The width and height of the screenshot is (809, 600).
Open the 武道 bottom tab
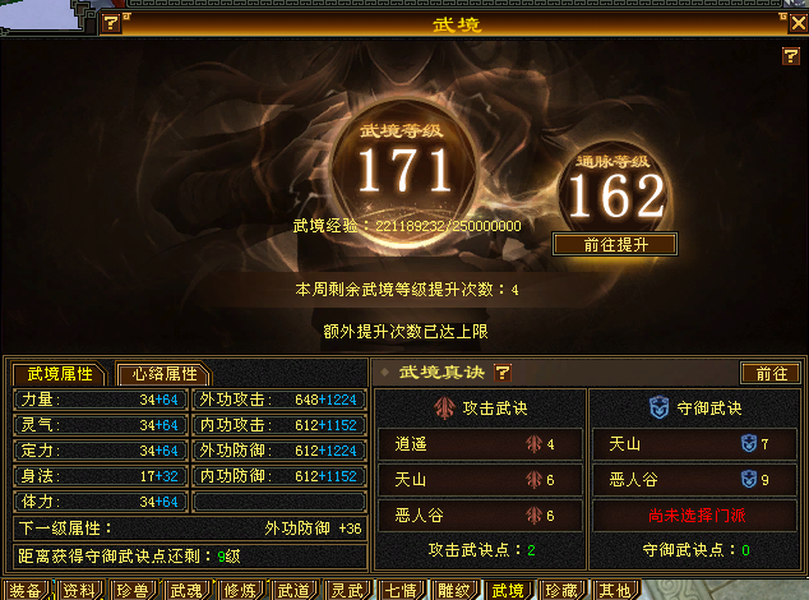tap(294, 590)
